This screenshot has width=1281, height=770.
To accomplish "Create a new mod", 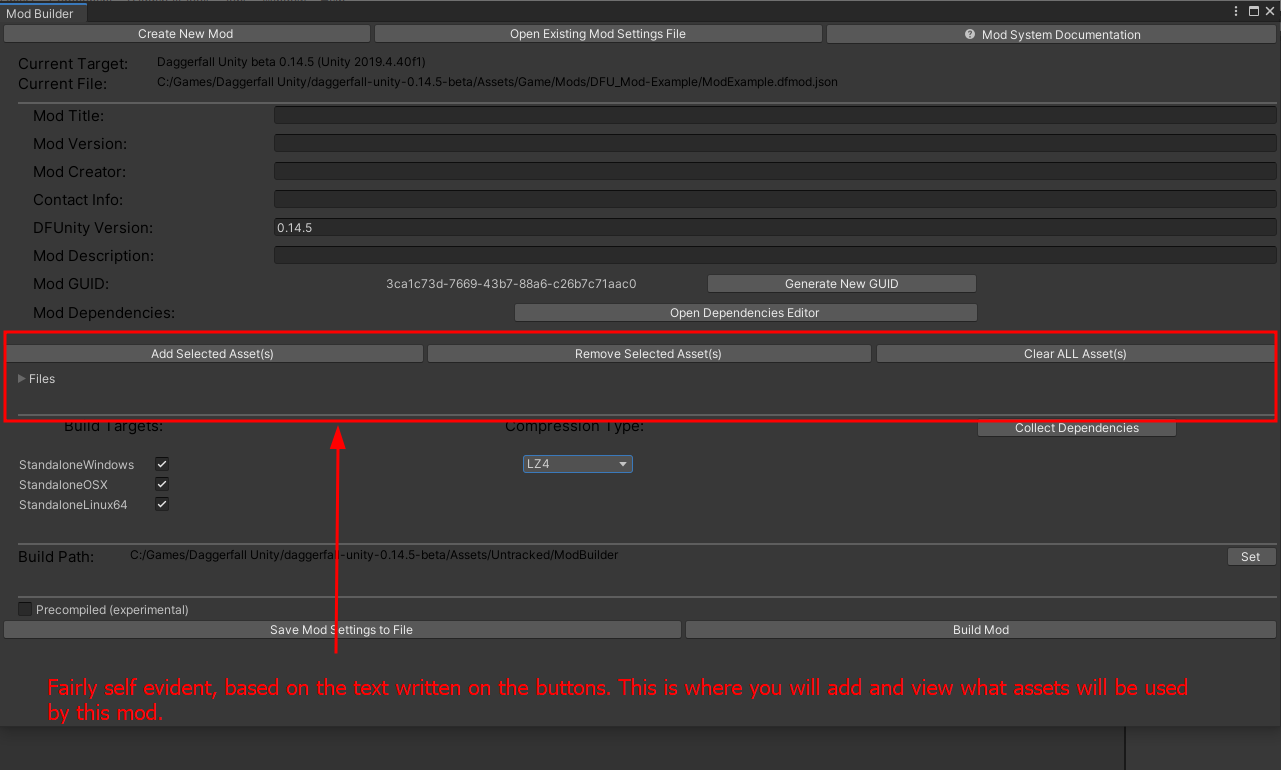I will pyautogui.click(x=186, y=34).
